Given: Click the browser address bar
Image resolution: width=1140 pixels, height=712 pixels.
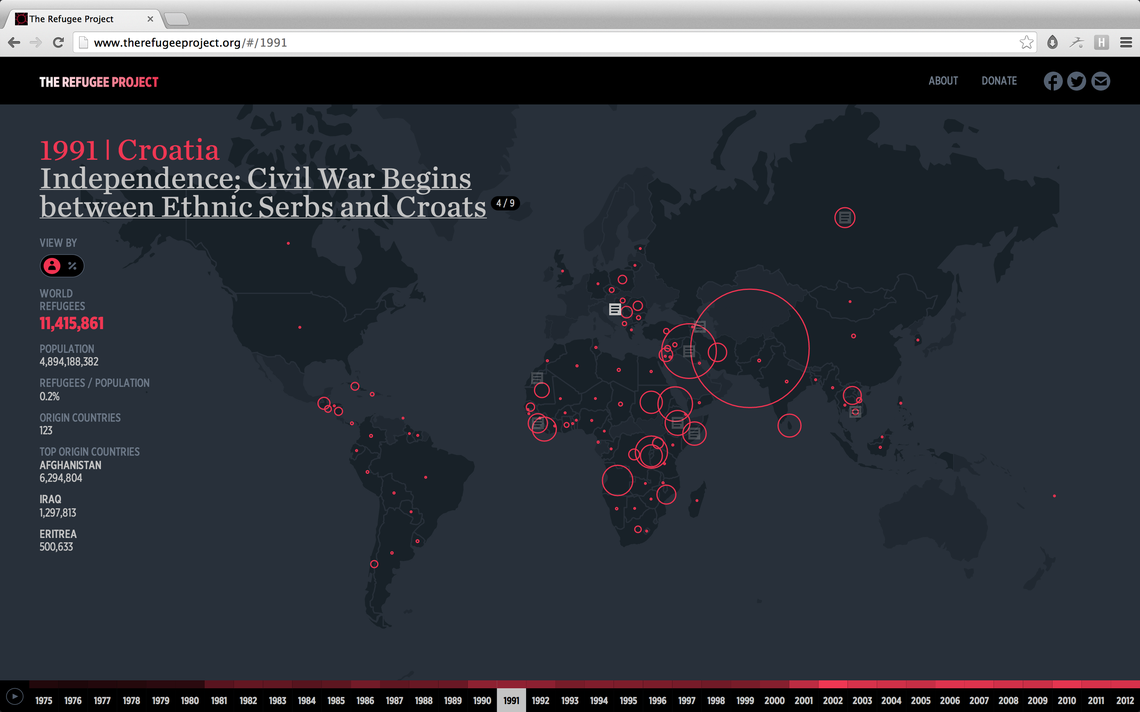Looking at the screenshot, I should (x=300, y=42).
